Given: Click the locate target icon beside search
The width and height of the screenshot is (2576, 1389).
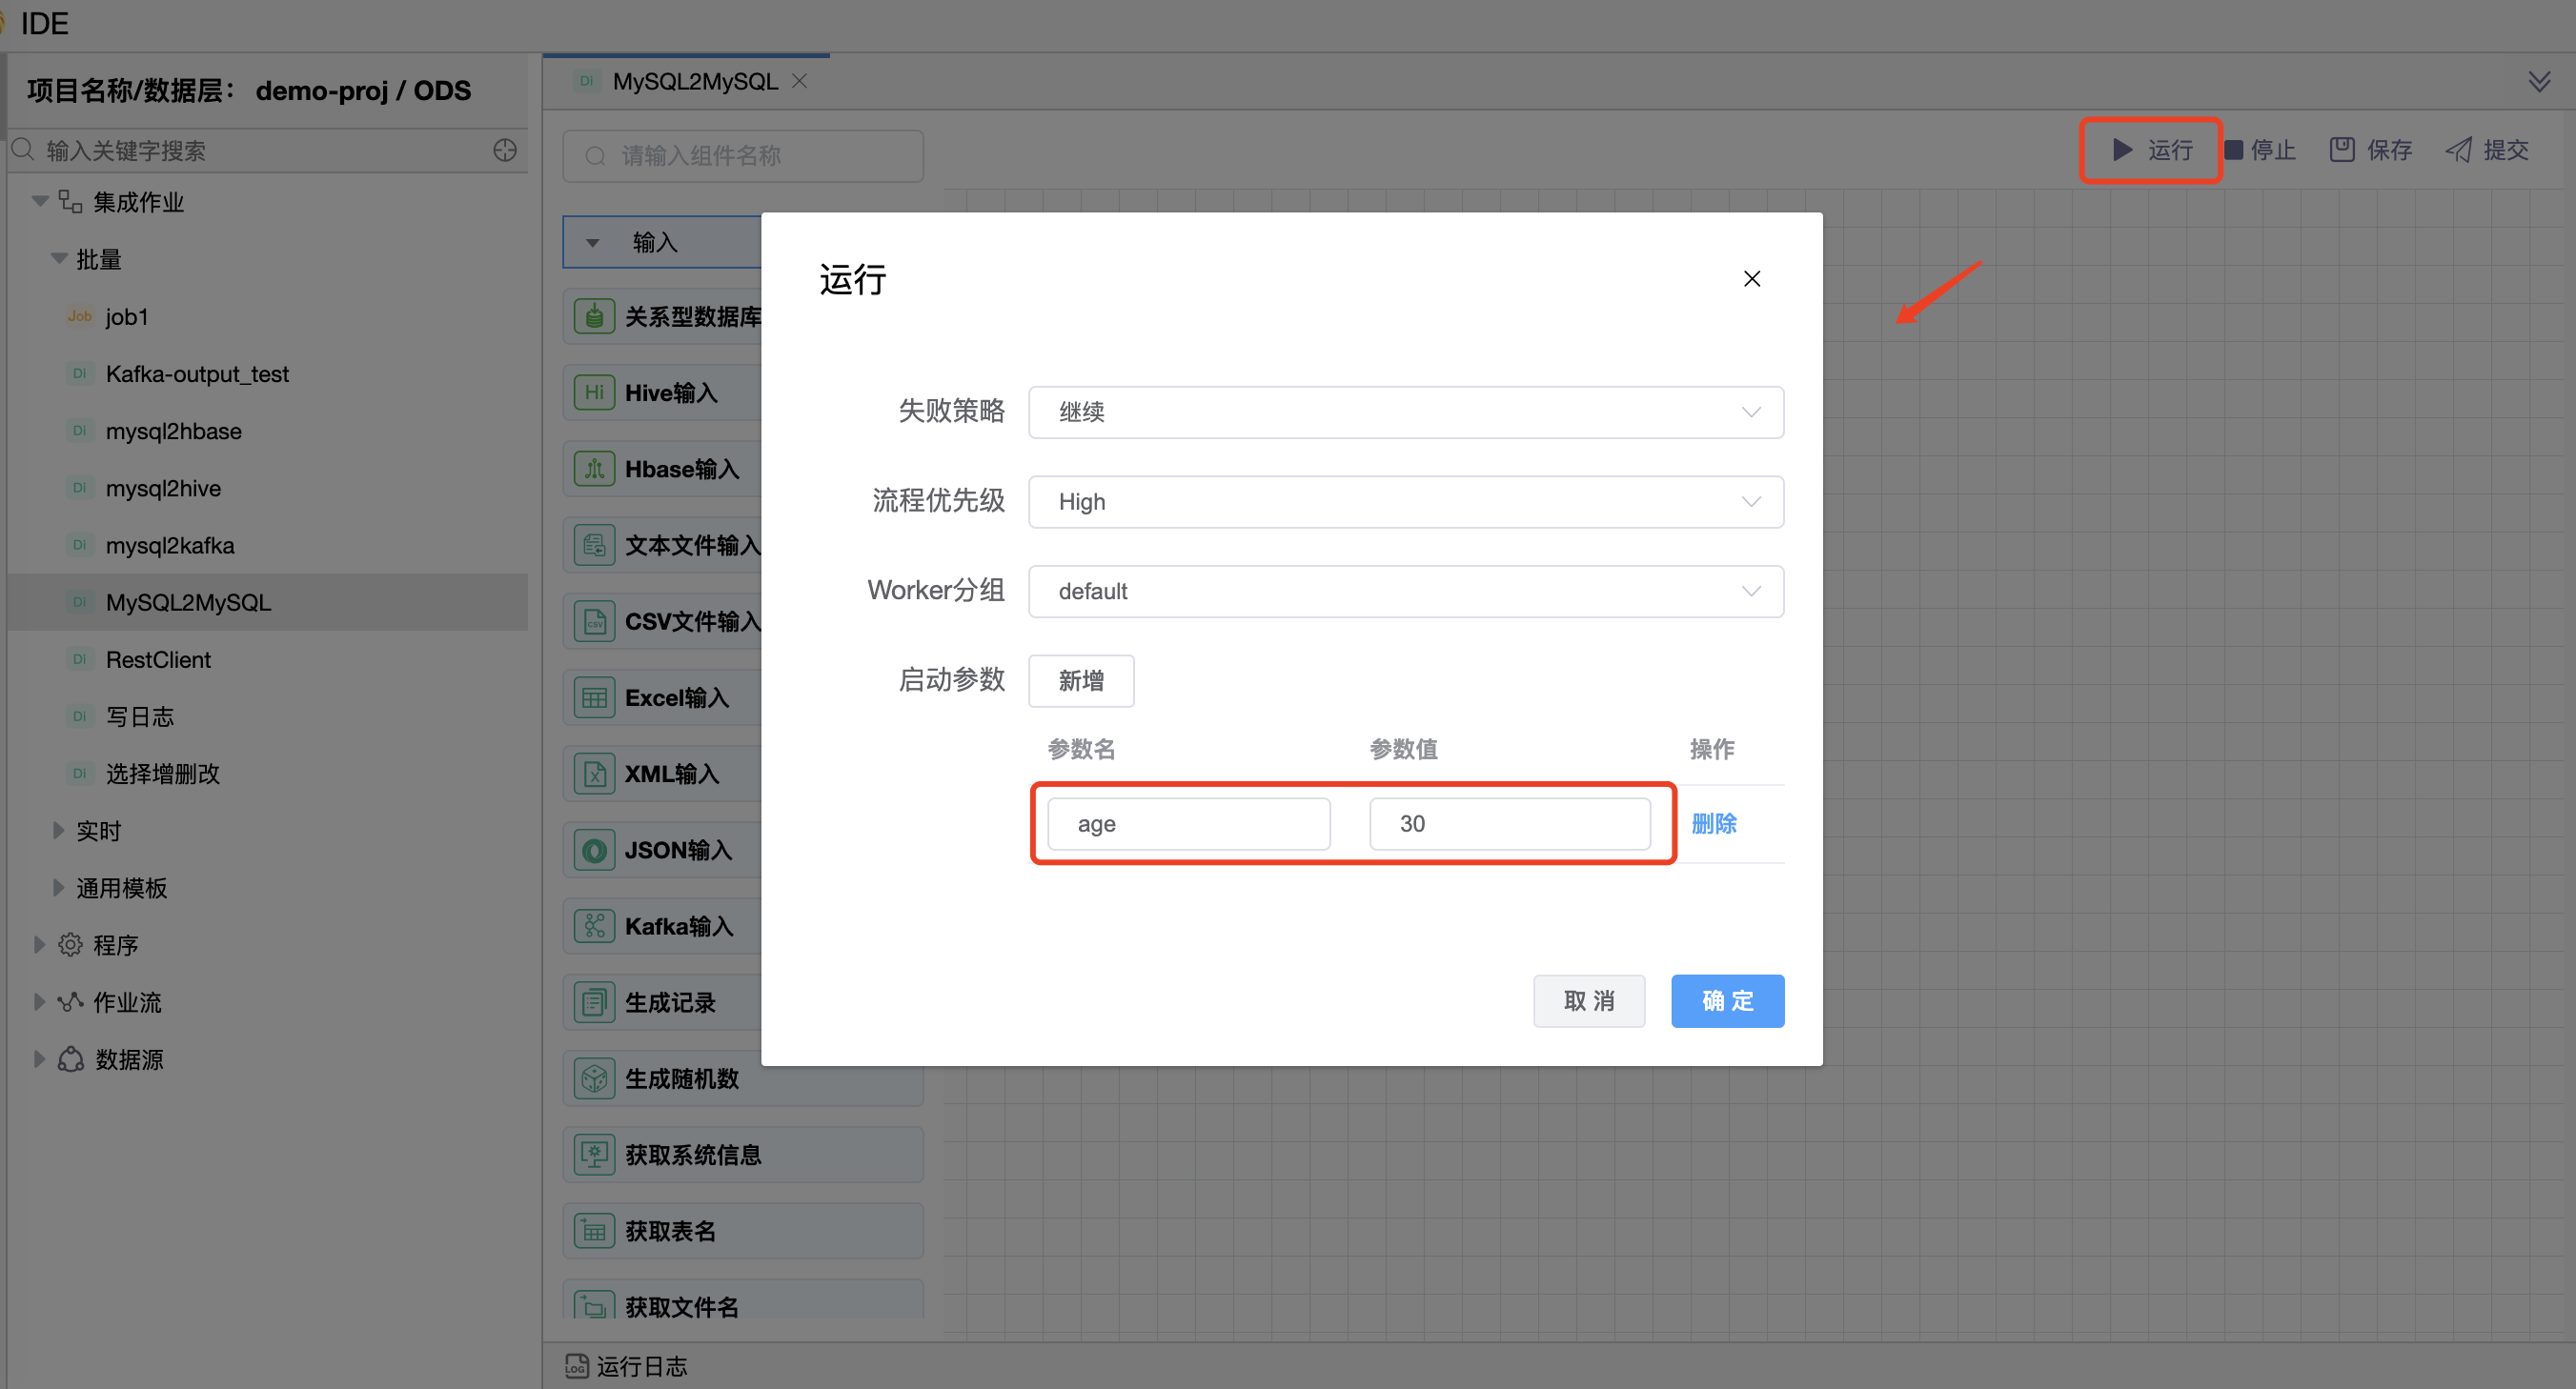Looking at the screenshot, I should coord(505,150).
